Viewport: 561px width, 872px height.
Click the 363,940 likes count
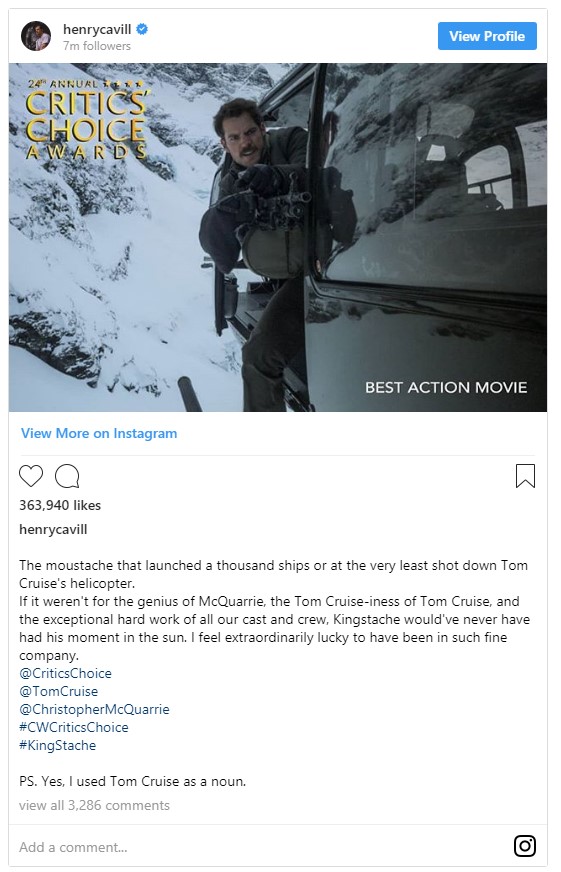pos(60,506)
